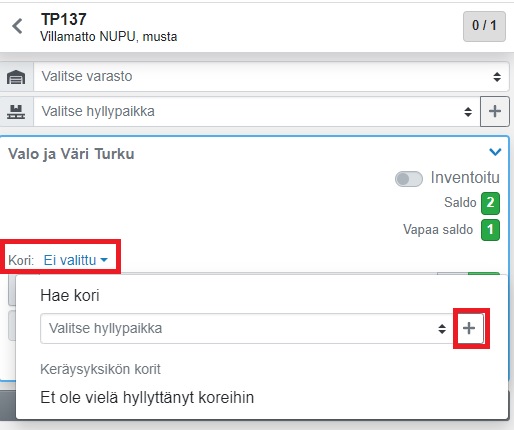Open the Kori Ei valittu dropdown
The width and height of the screenshot is (514, 430).
pos(75,260)
